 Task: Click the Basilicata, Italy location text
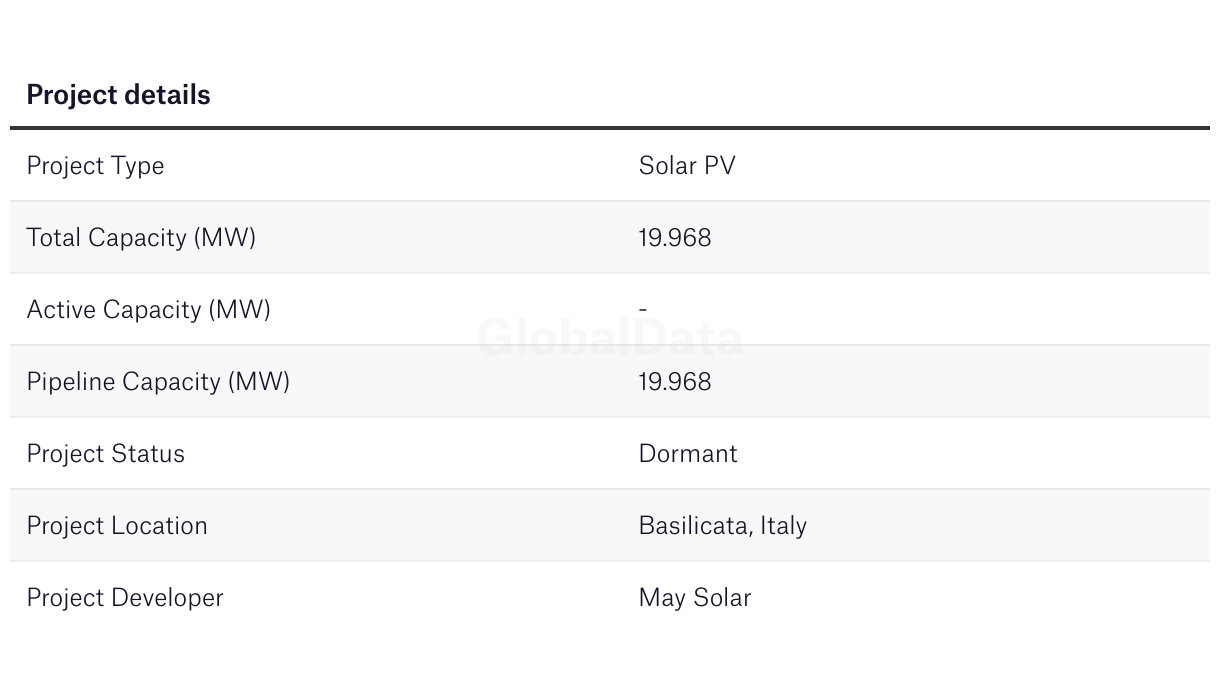(x=723, y=526)
